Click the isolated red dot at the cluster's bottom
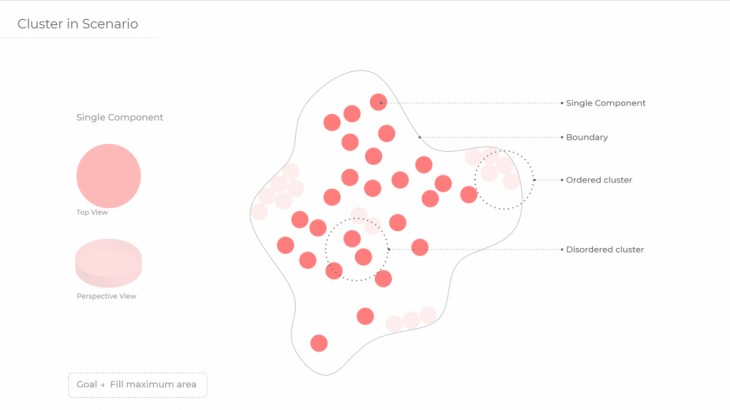730x410 pixels. (x=319, y=343)
